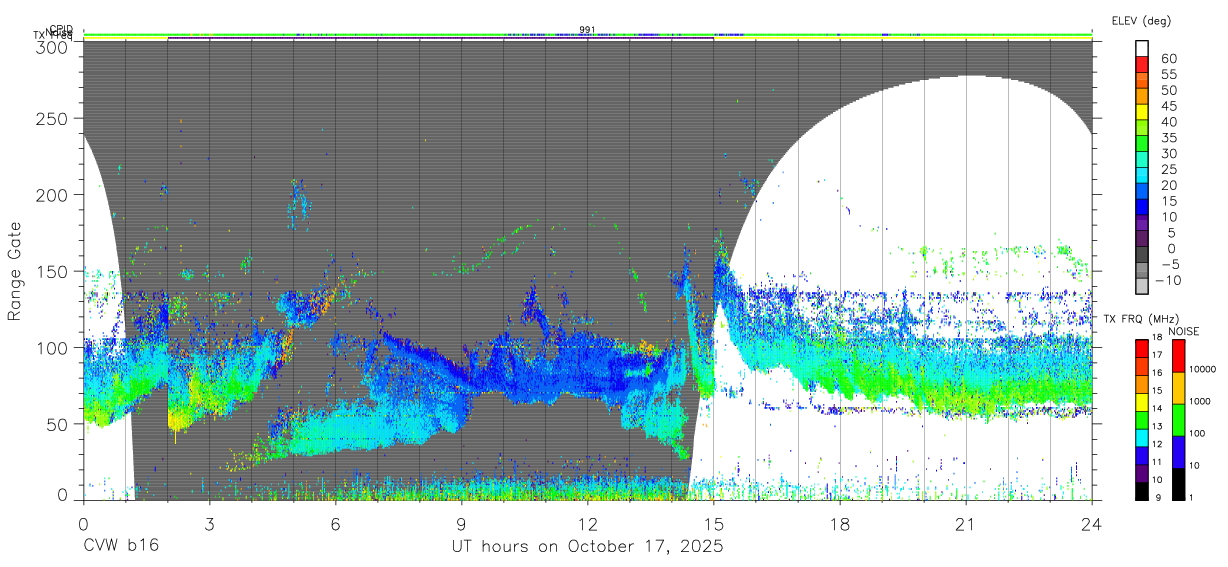Viewport: 1228px width, 567px height.
Task: Click the '50' Range Gate axis label
Action: click(57, 423)
